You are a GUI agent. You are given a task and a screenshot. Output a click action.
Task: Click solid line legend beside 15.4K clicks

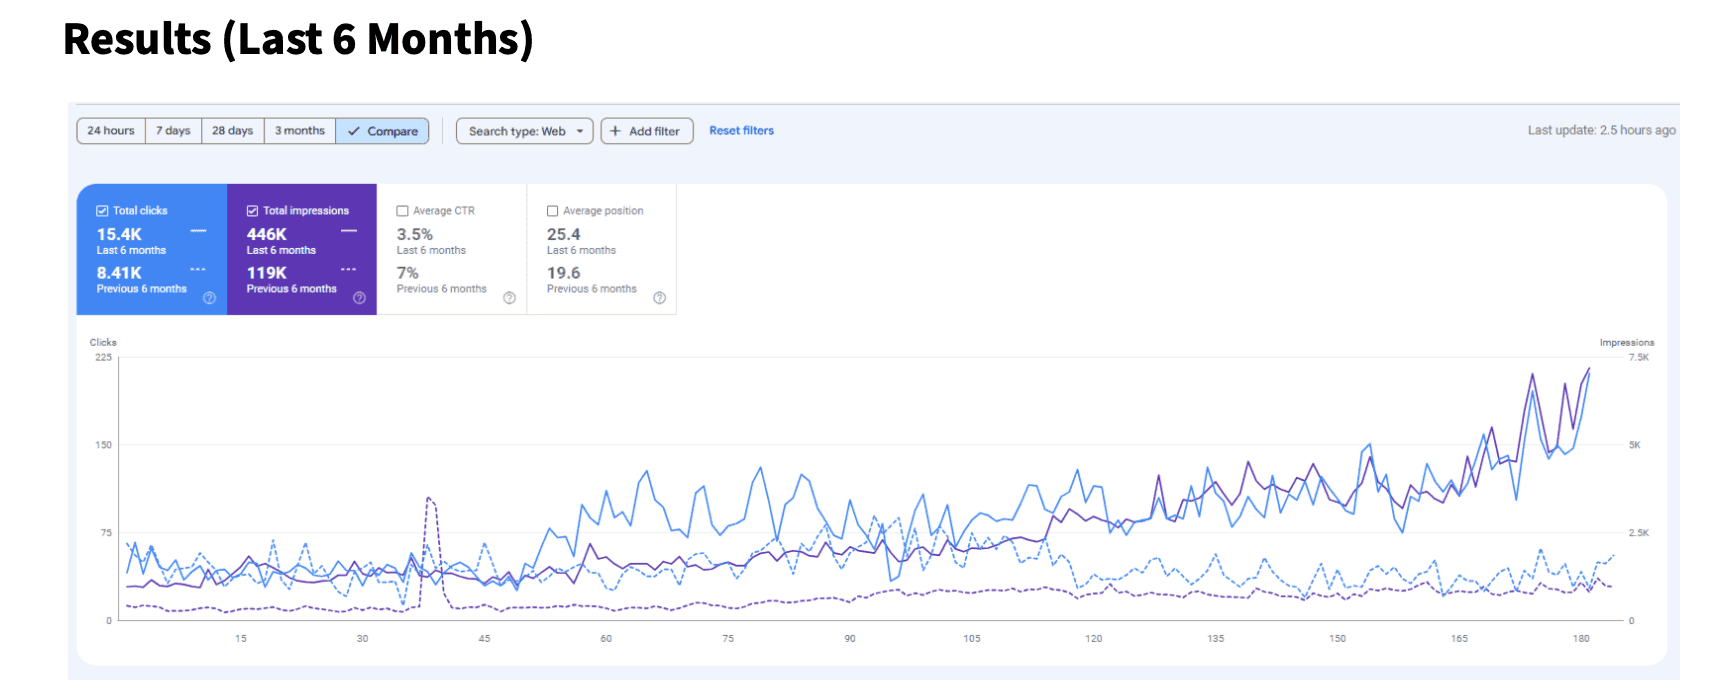click(198, 232)
